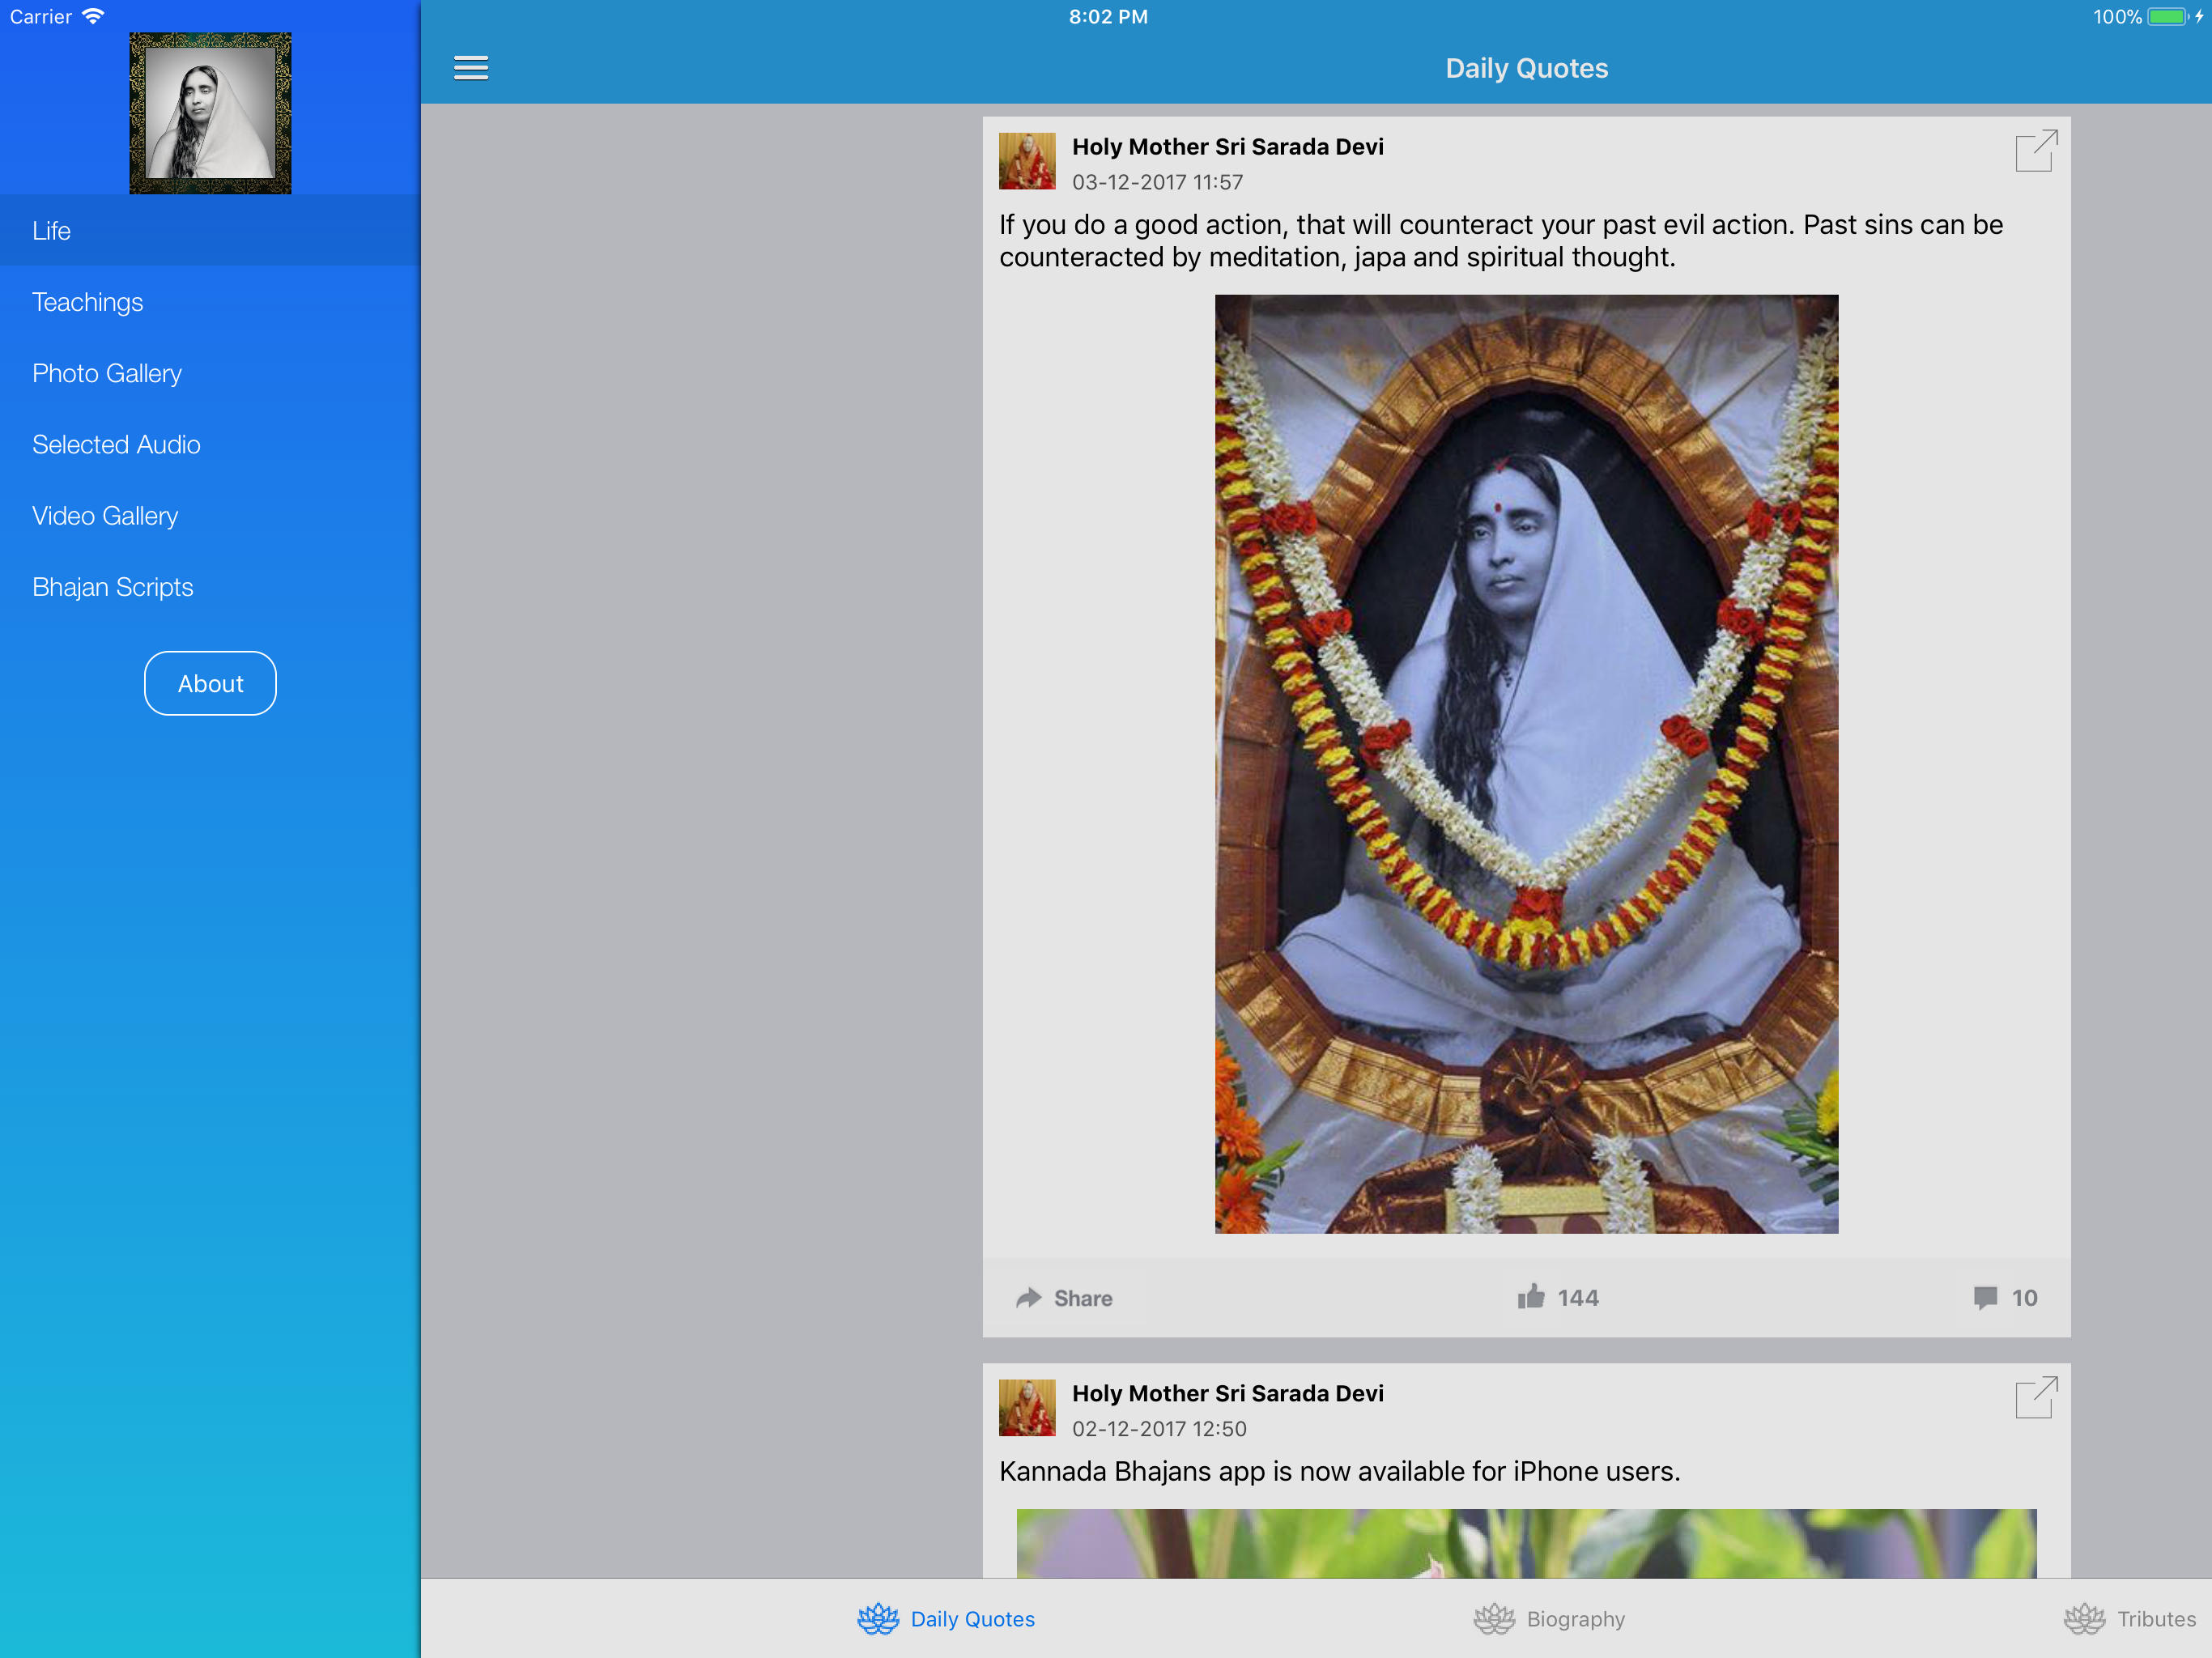Switch to Tributes tab
Viewport: 2212px width, 1658px height.
(2130, 1618)
